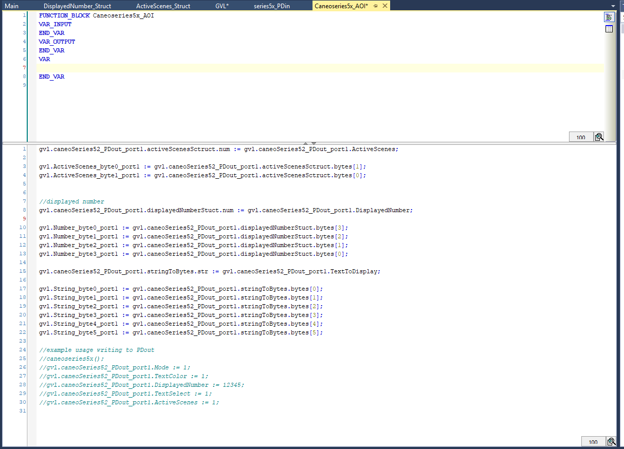Click the gvl.String_byte3_port1 line
This screenshot has width=624, height=449.
pos(181,316)
